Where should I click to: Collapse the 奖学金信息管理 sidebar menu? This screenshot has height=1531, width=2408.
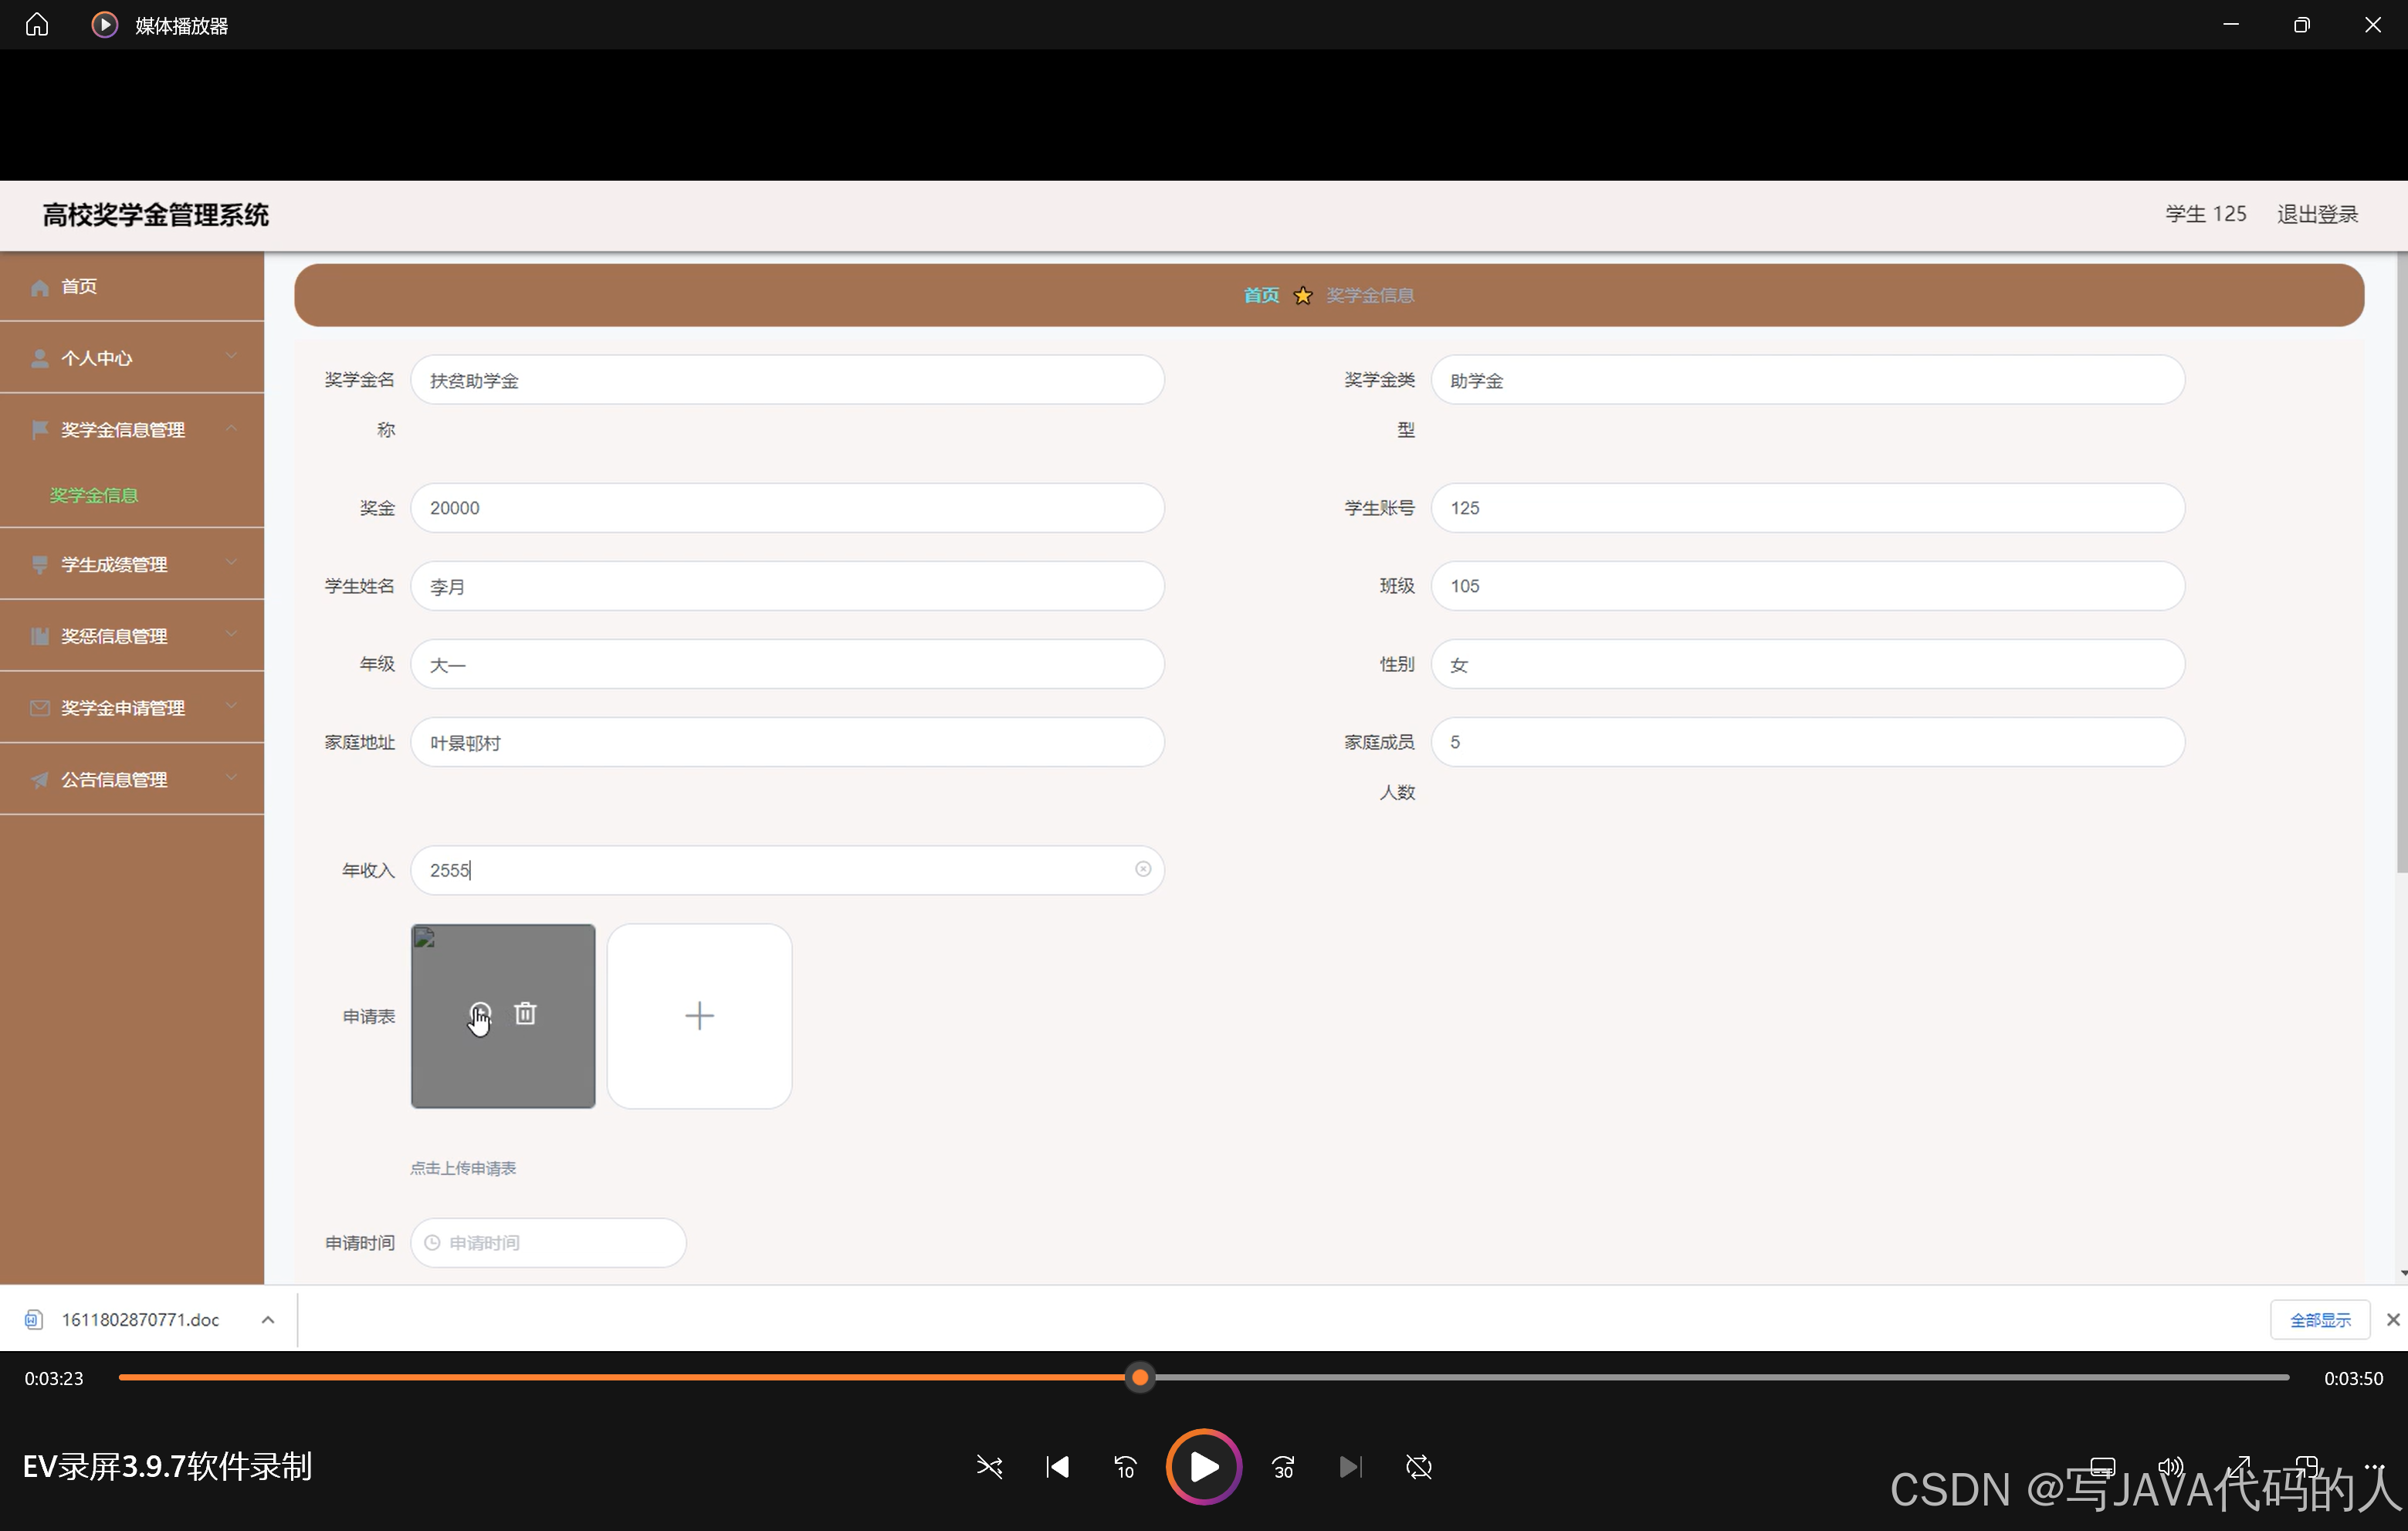[132, 430]
